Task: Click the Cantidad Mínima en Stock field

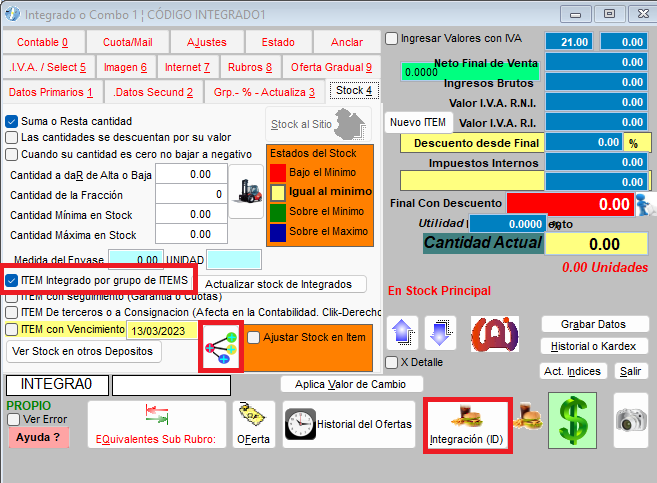Action: (x=191, y=214)
